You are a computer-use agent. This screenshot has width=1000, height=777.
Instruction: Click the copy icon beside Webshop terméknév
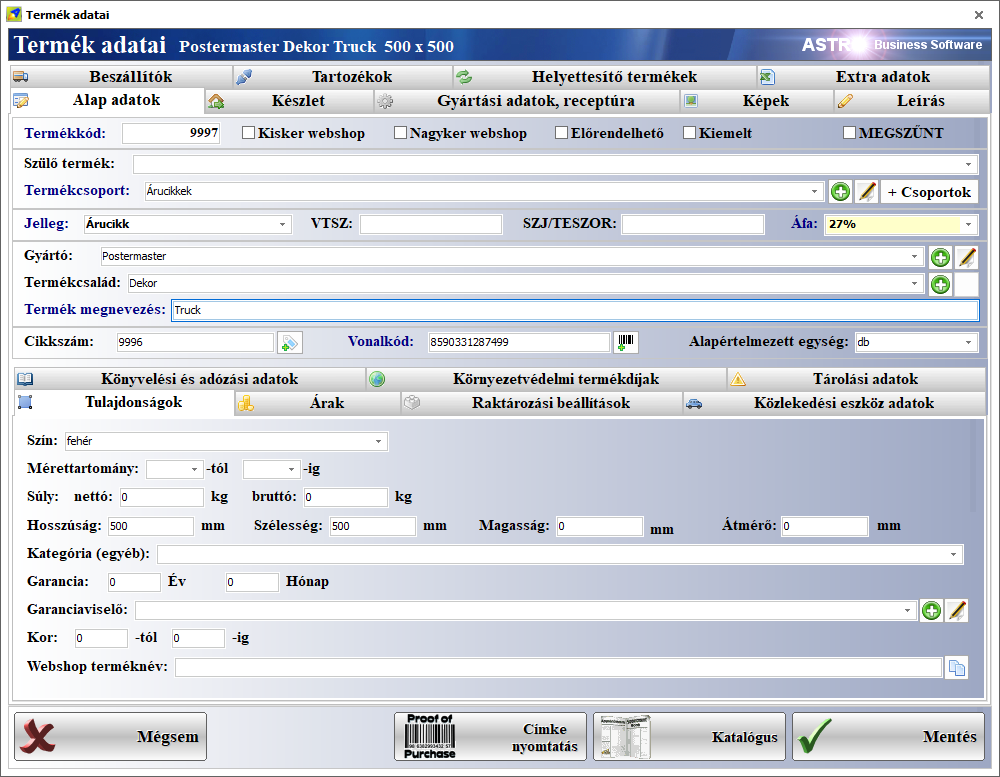coord(957,668)
